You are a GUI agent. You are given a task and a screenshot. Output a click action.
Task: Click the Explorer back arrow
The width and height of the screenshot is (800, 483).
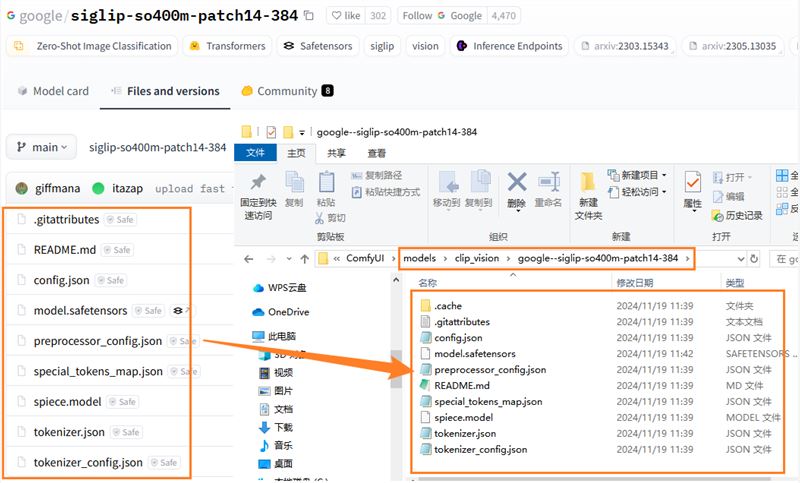[x=248, y=259]
